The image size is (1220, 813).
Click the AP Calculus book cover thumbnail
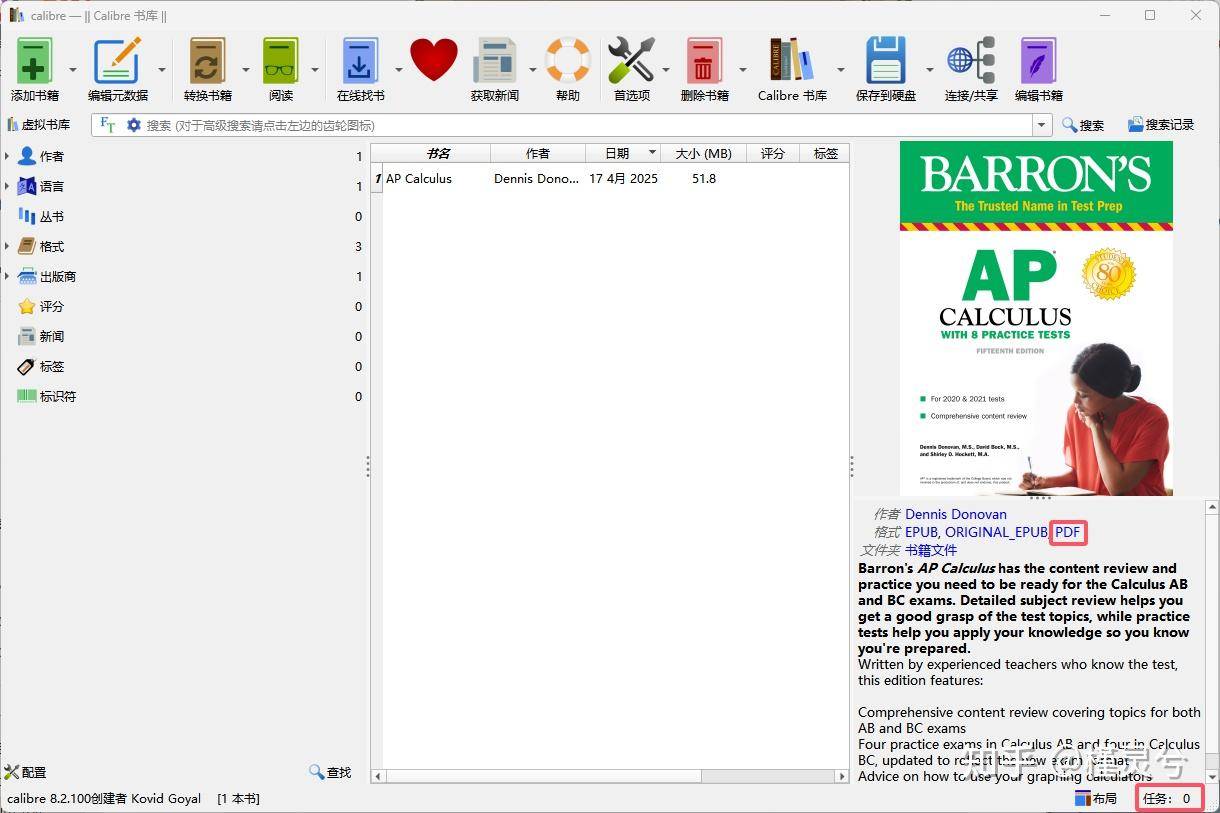[1036, 318]
